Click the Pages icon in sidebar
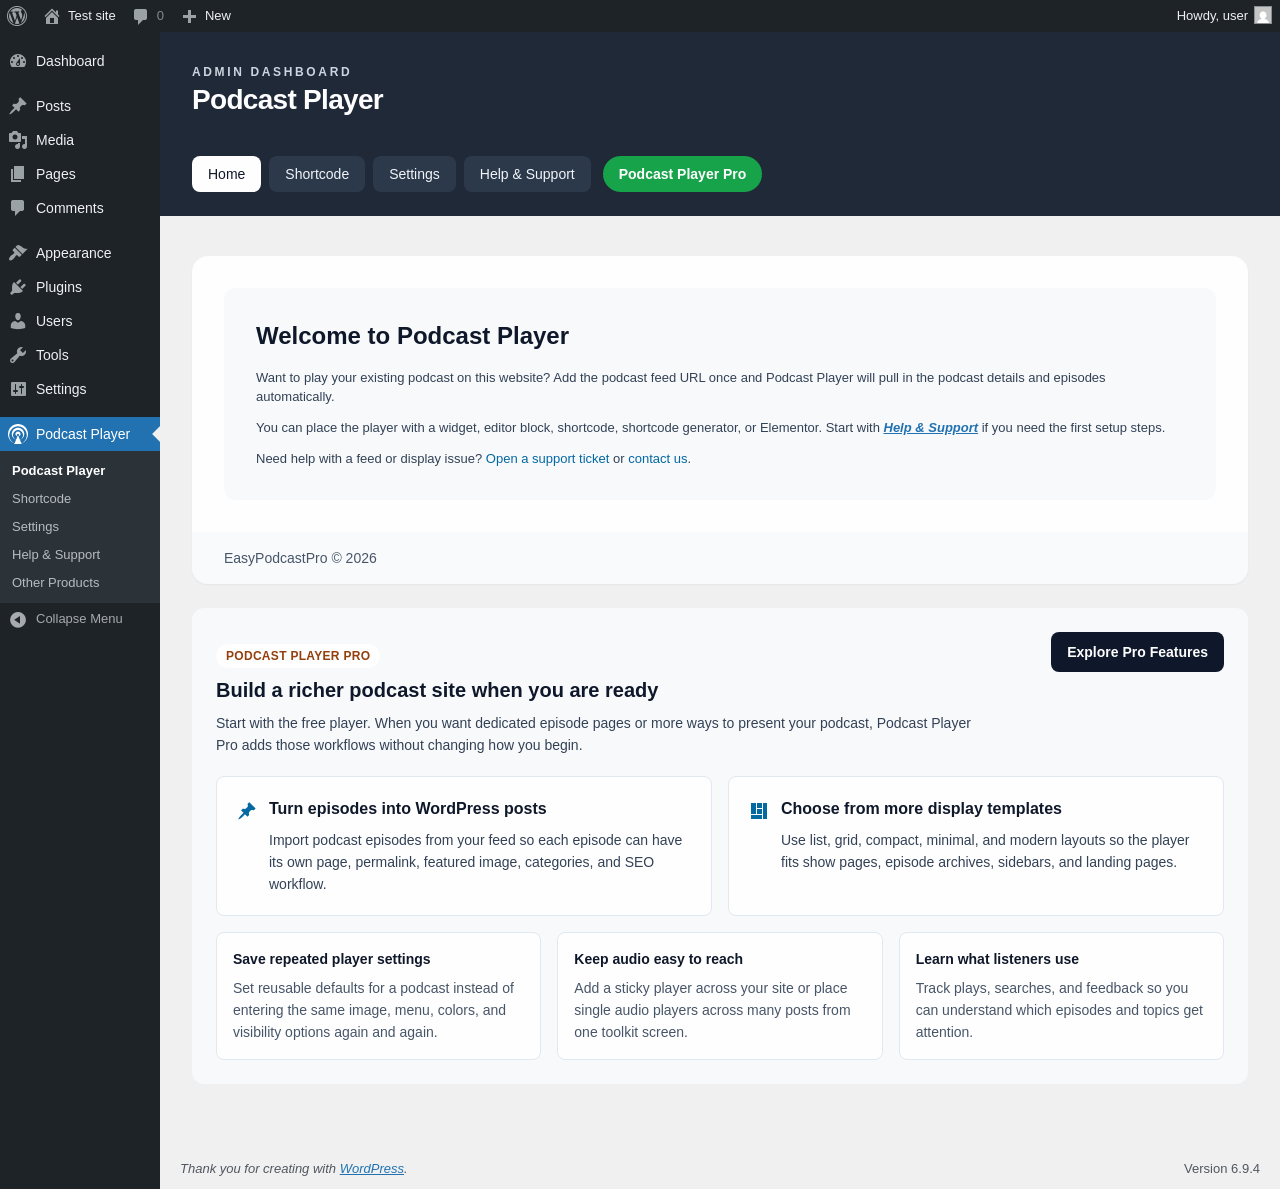The image size is (1280, 1189). click(18, 174)
